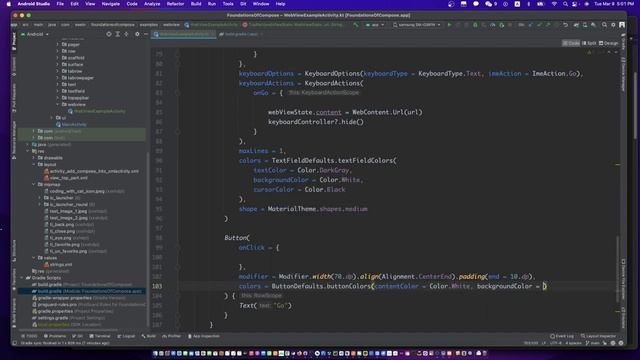Collapse the webview folder
This screenshot has height=360, width=640.
[x=58, y=104]
